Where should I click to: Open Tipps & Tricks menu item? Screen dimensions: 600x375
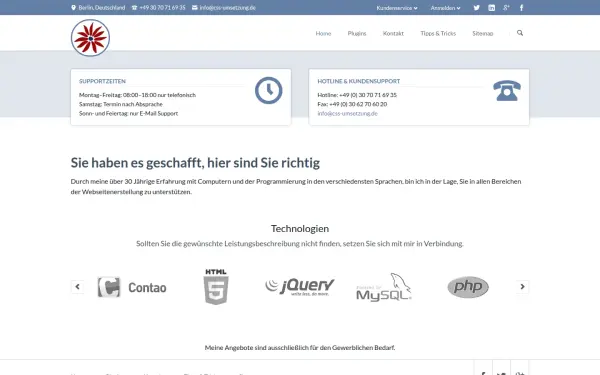[x=438, y=34]
